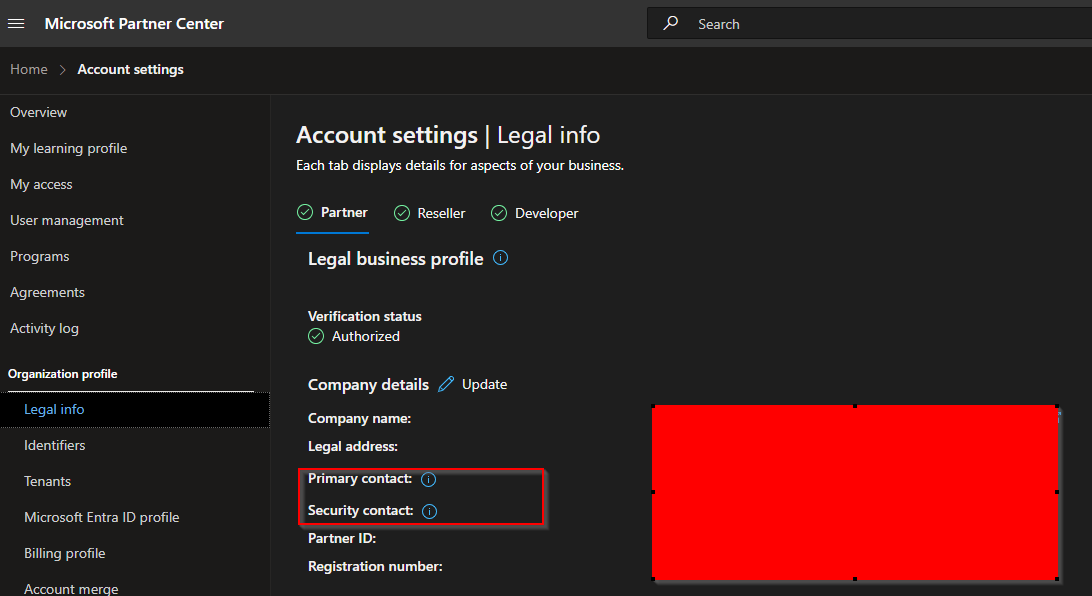This screenshot has height=596, width=1092.
Task: Click the Security contact label
Action: click(361, 510)
